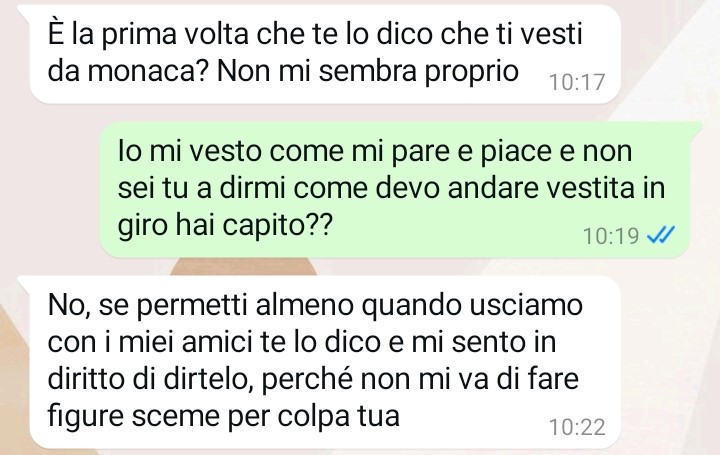This screenshot has width=720, height=455.
Task: Click the 10:22 timestamp
Action: [x=577, y=427]
